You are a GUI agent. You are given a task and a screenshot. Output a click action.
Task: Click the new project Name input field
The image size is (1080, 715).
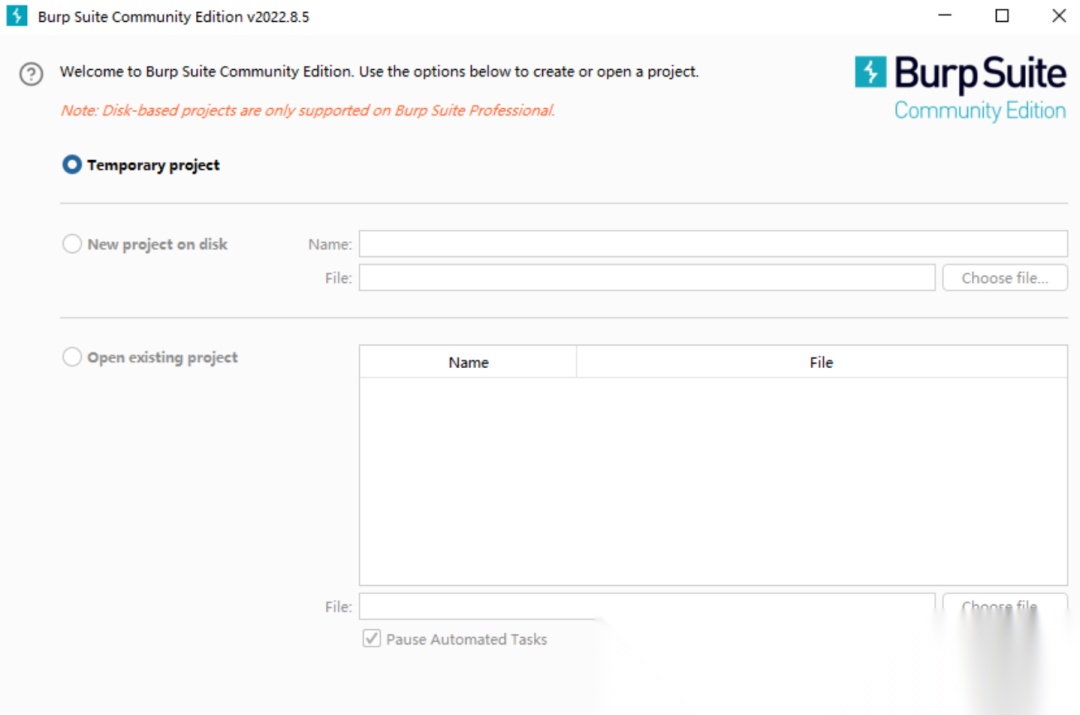pyautogui.click(x=713, y=244)
